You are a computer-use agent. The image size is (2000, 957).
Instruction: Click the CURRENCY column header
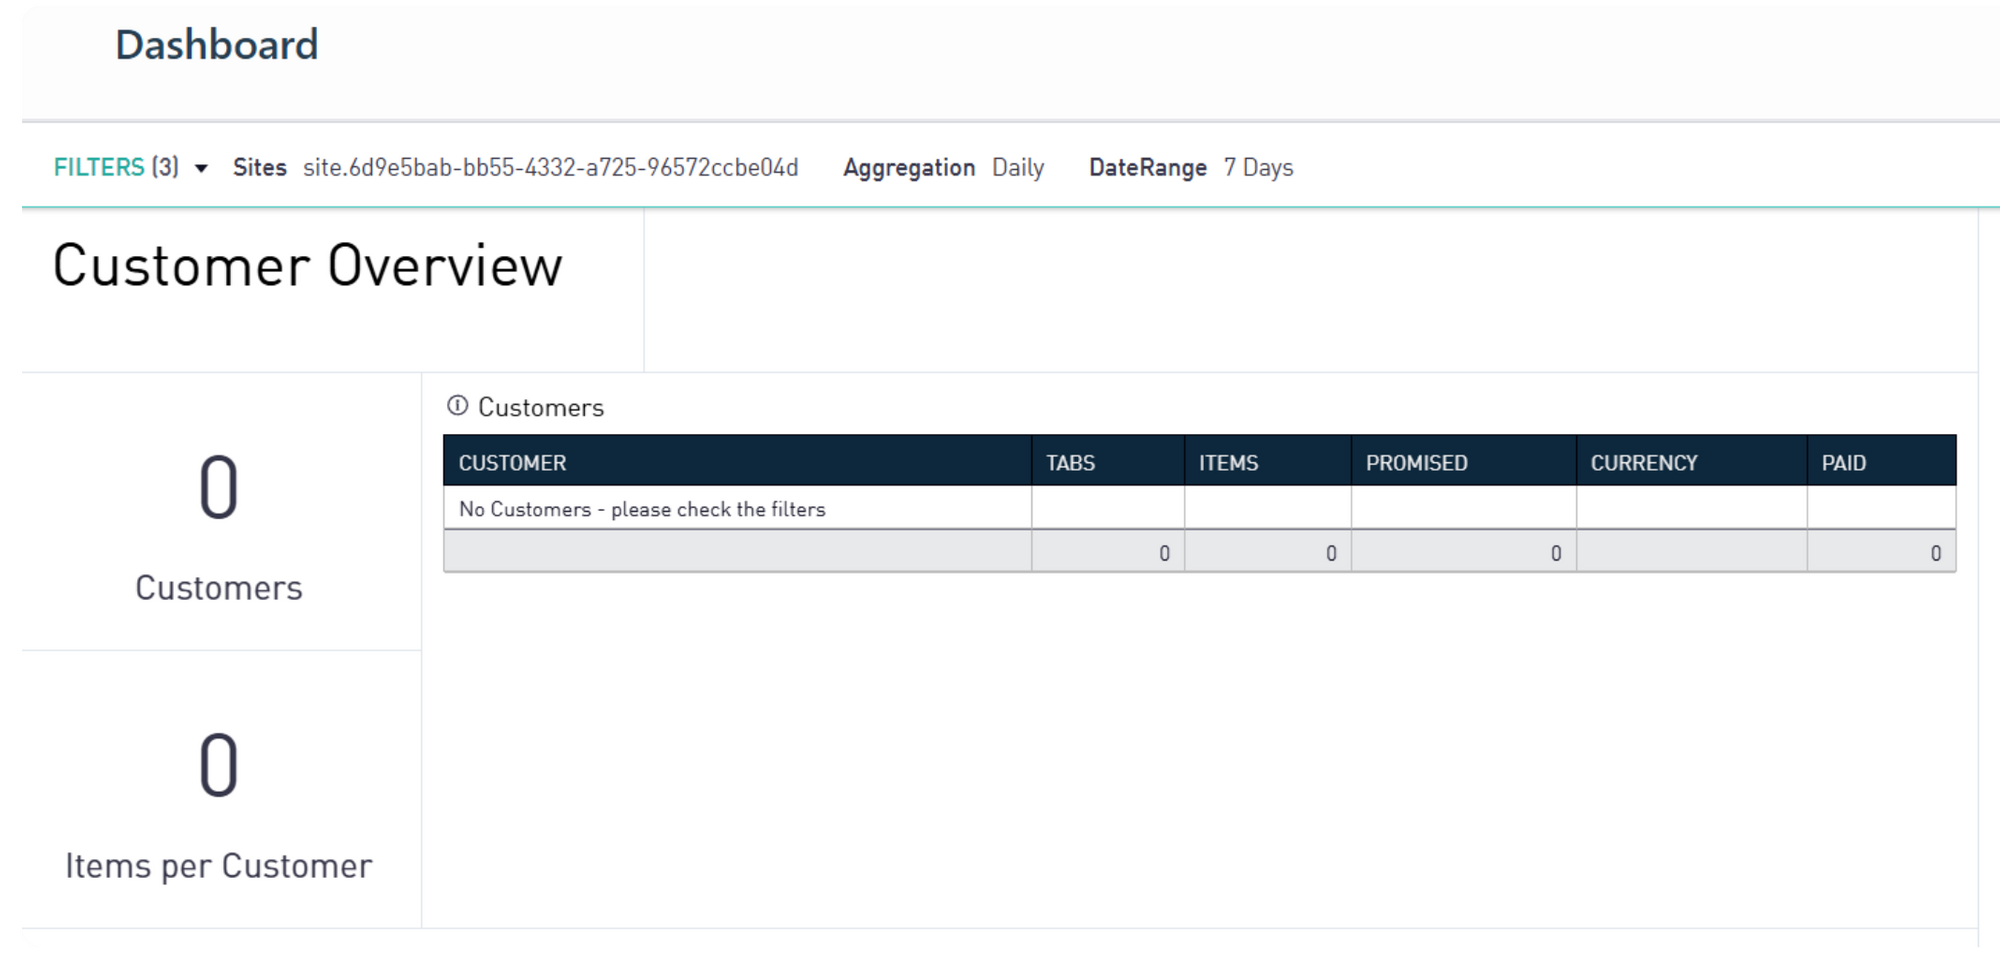point(1643,463)
